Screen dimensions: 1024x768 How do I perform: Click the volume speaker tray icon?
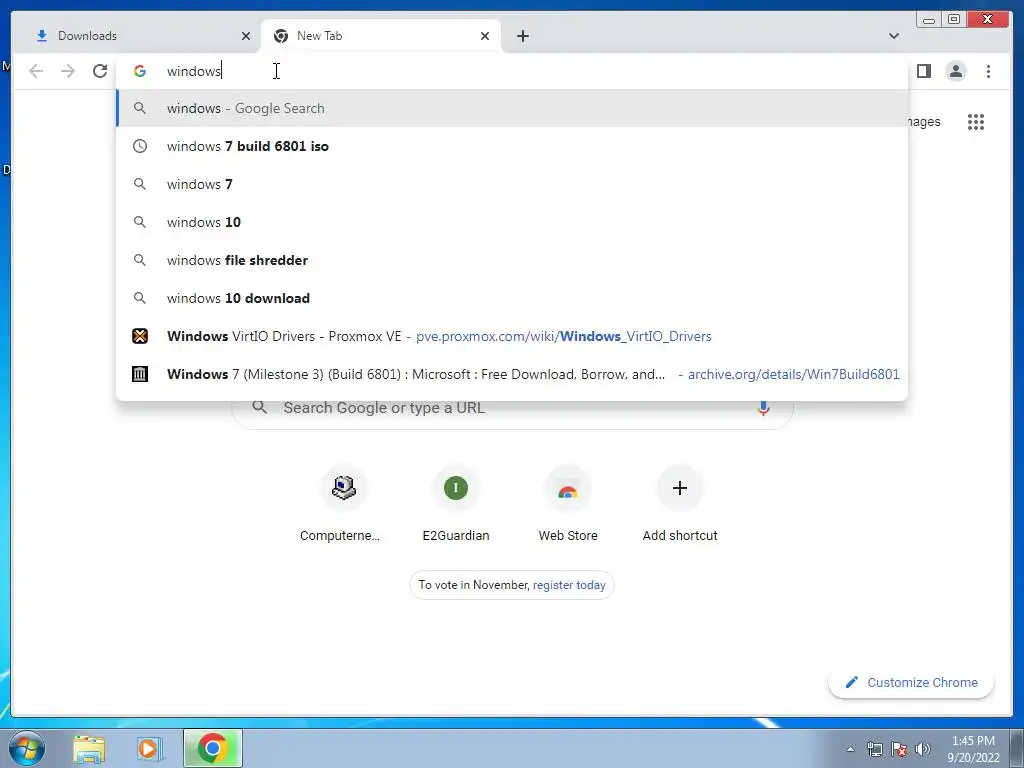[923, 749]
